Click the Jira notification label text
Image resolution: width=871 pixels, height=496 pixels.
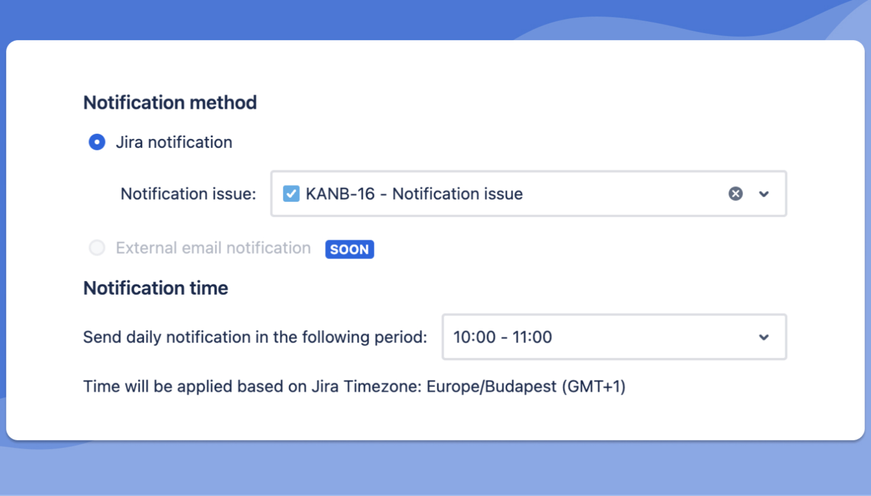[174, 142]
